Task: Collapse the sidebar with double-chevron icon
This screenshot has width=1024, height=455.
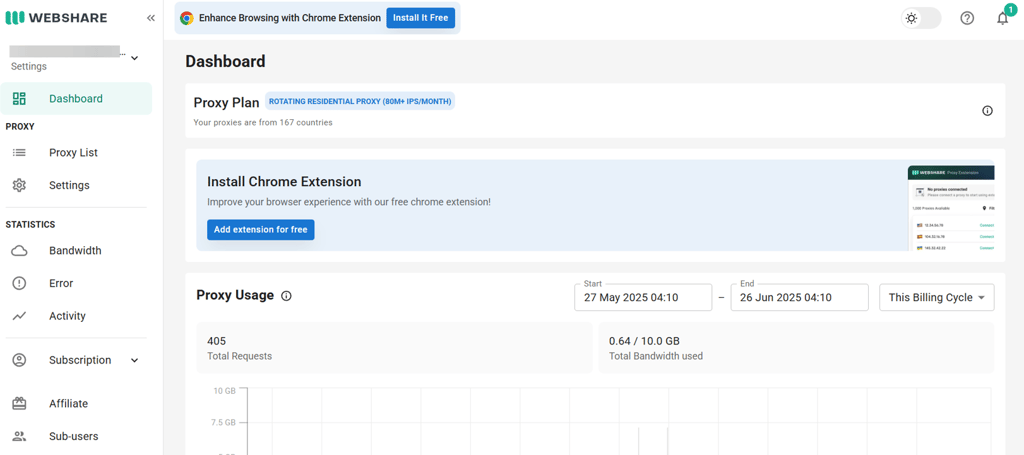Action: tap(151, 18)
